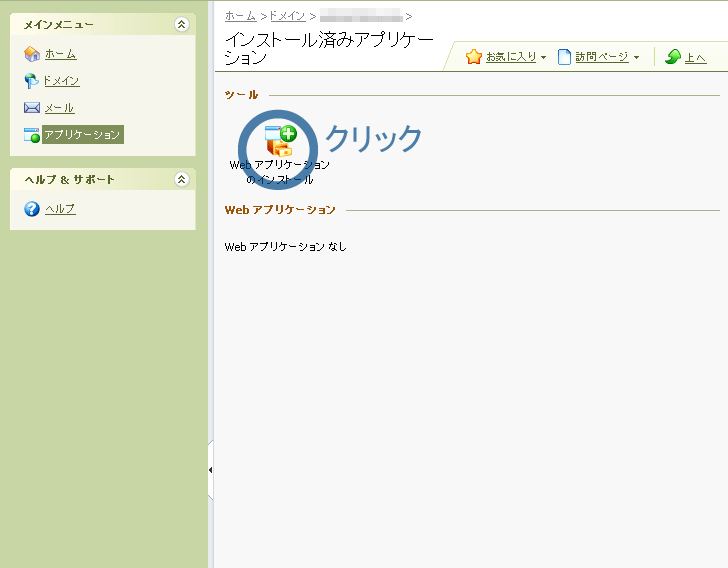Click the 'Web アプリケーション なし' text

pyautogui.click(x=286, y=247)
